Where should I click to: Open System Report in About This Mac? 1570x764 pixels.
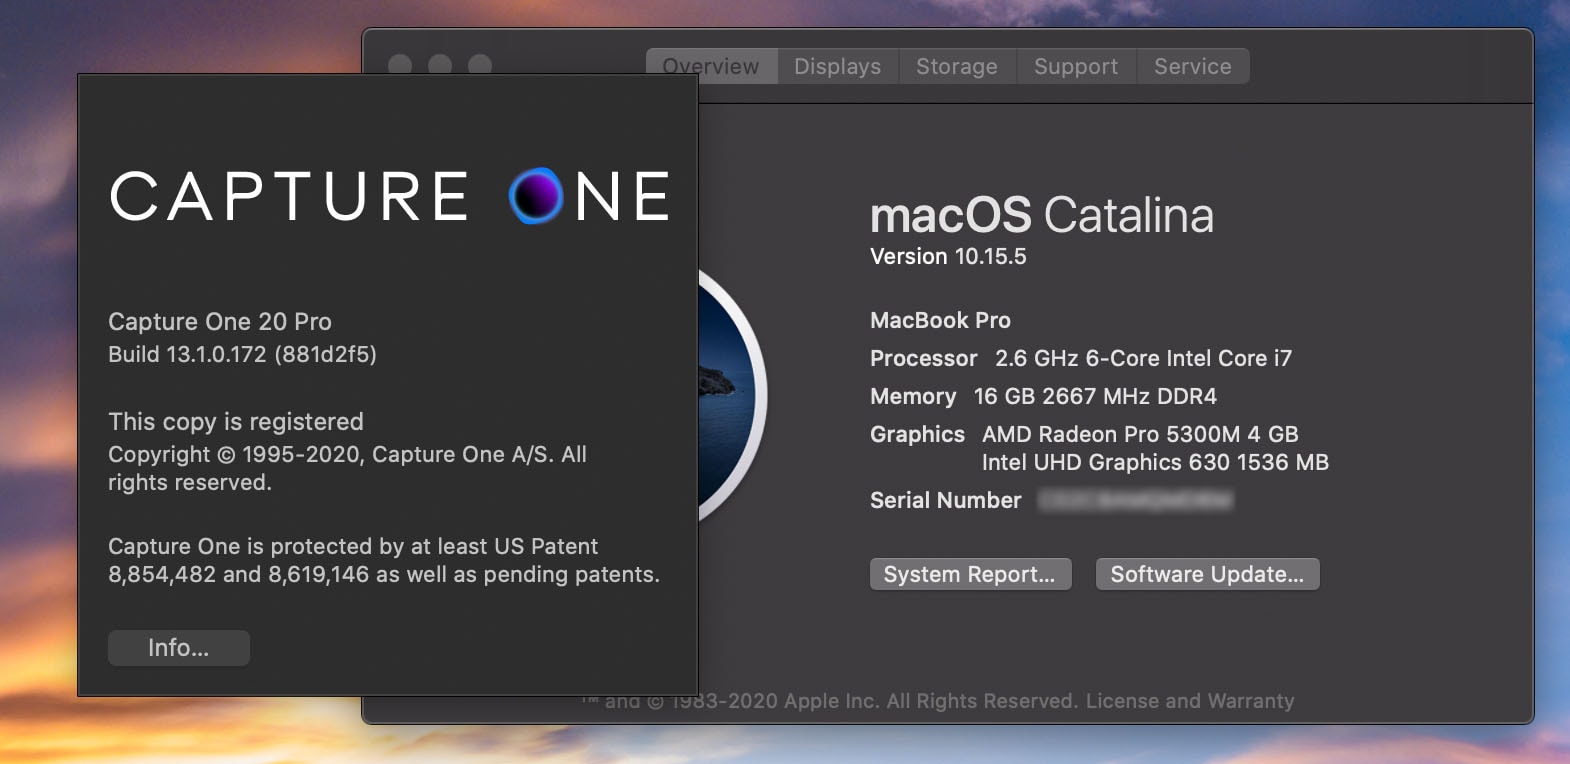click(x=970, y=574)
